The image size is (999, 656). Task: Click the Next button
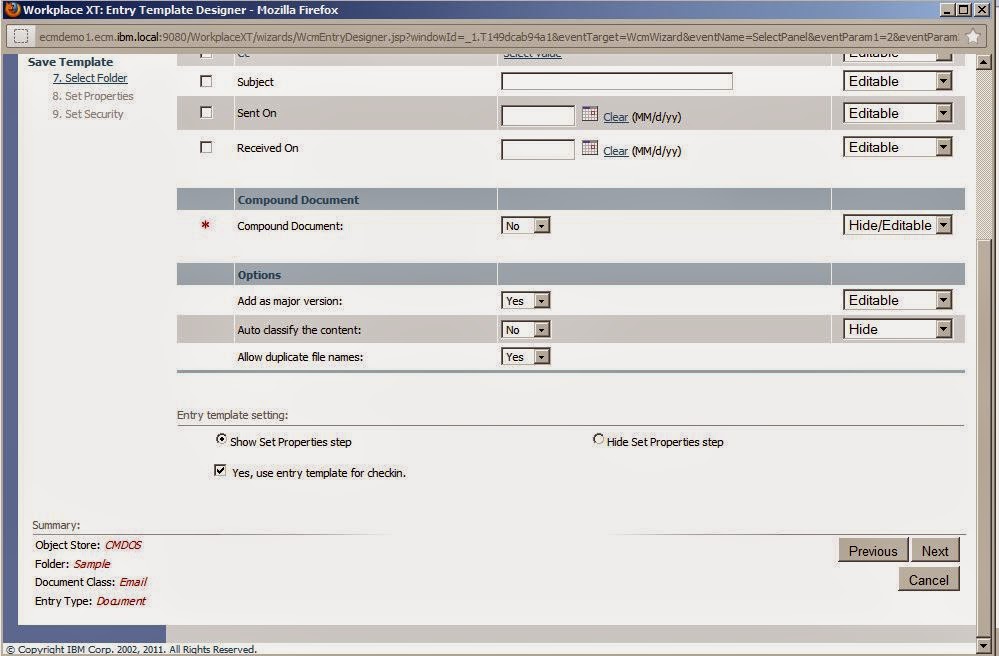(x=933, y=550)
